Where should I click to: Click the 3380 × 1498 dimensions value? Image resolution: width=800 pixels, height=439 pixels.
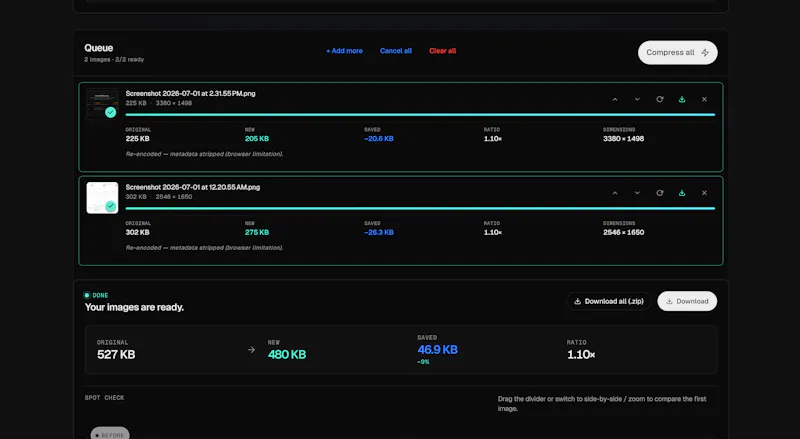click(x=623, y=139)
